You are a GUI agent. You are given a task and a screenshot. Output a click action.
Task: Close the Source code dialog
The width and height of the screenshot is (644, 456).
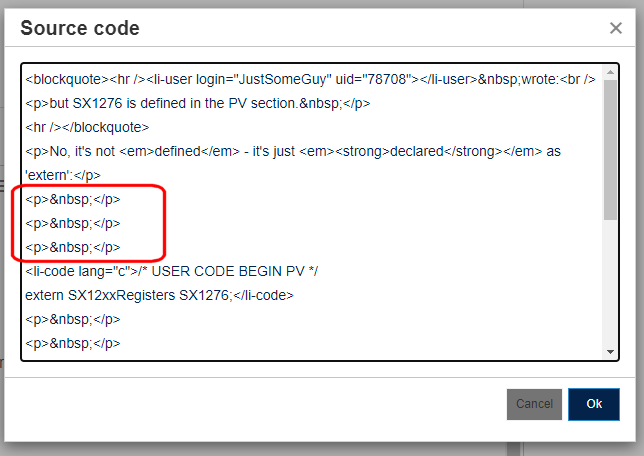coord(616,28)
